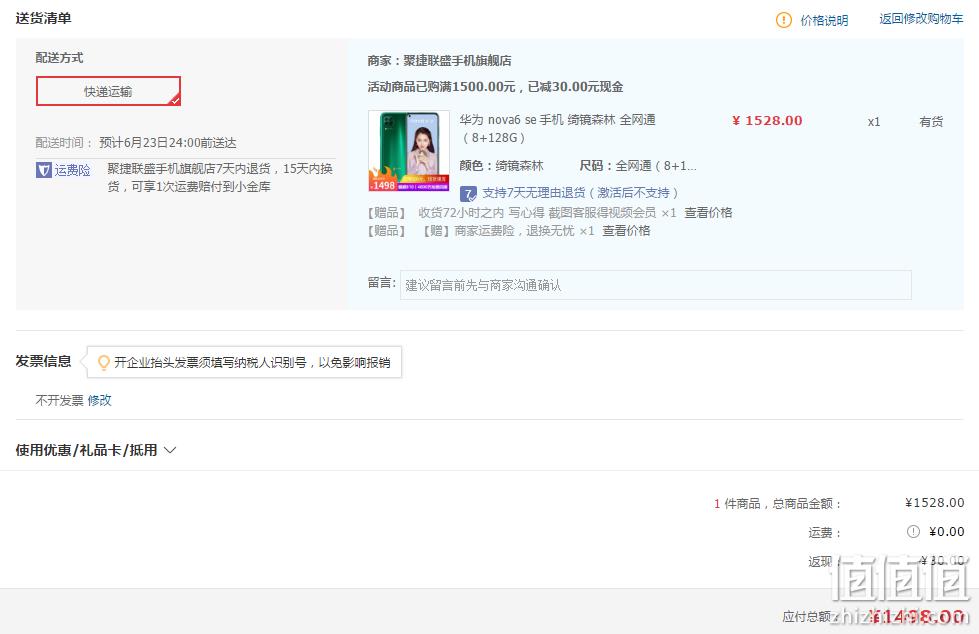Open the 运费险 link

coord(72,170)
